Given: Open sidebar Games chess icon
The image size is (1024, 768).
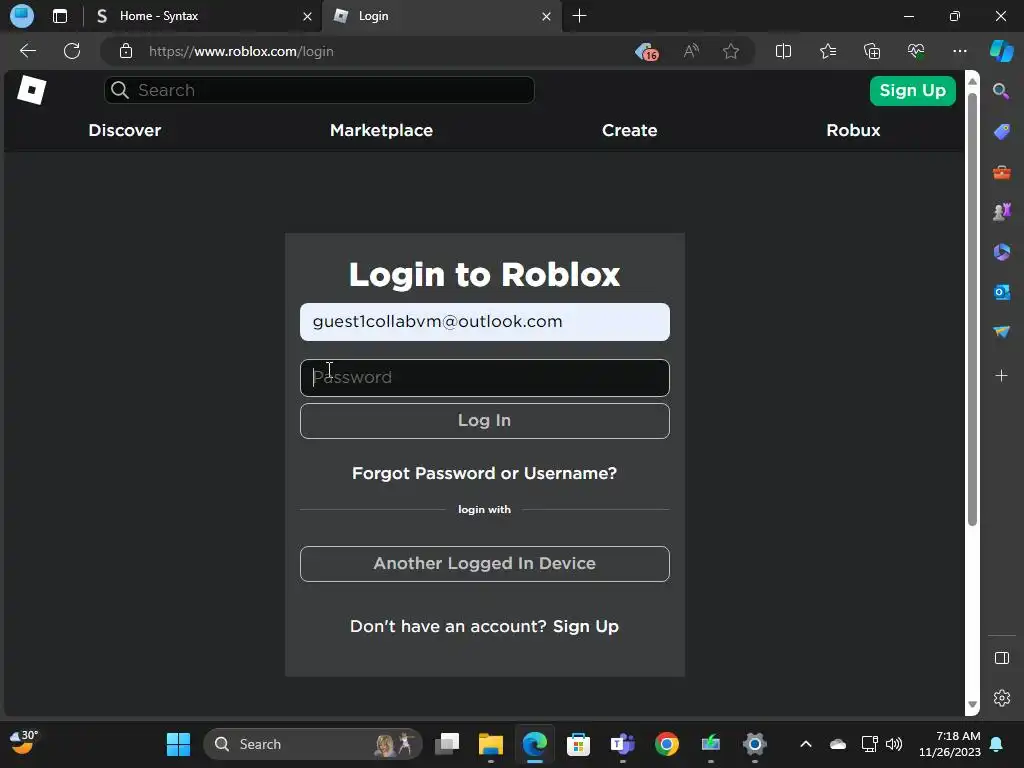Looking at the screenshot, I should 1001,212.
